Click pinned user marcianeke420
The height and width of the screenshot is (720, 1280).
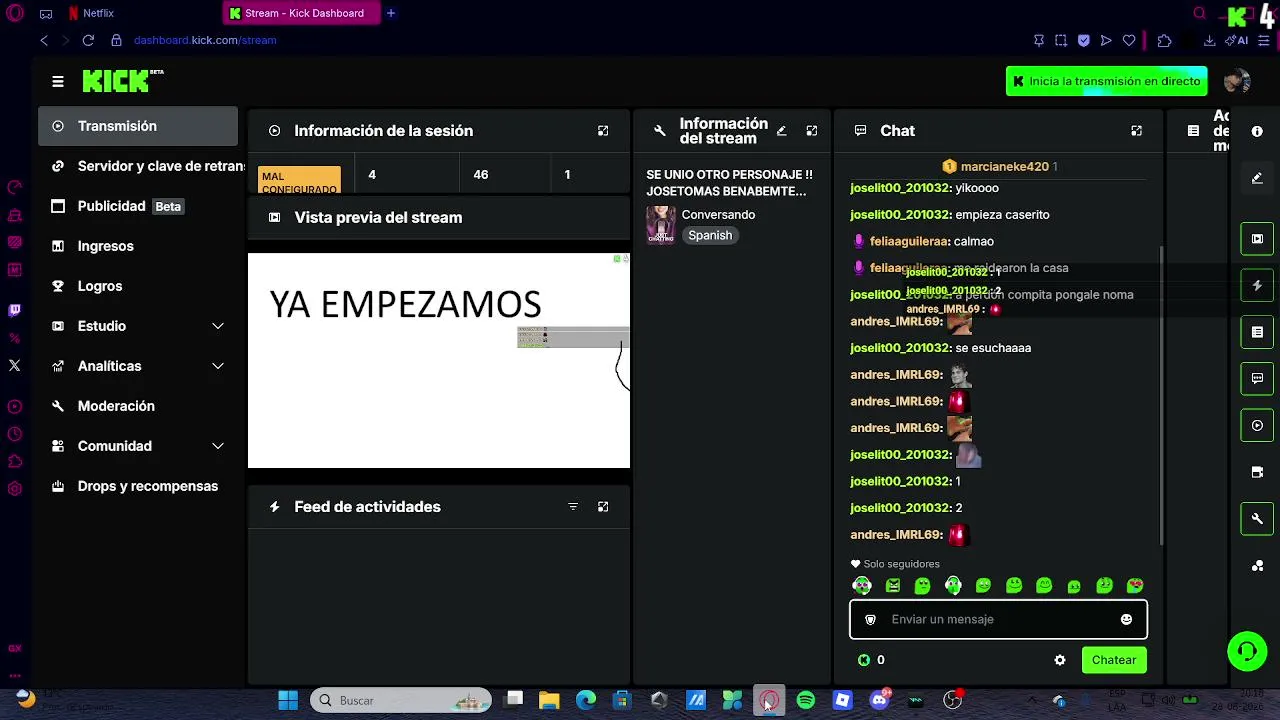point(1004,167)
